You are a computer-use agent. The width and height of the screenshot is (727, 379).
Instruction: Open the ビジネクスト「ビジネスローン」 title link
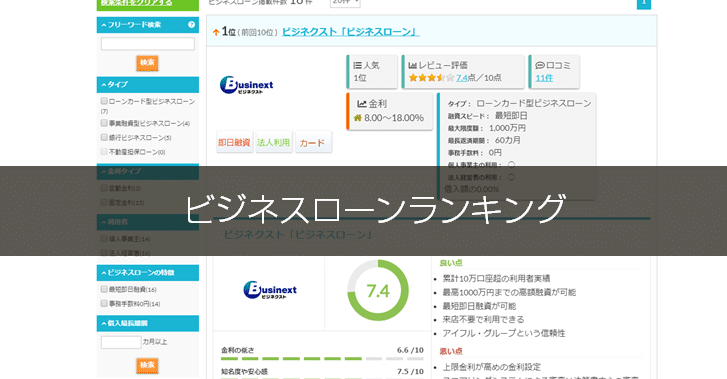pos(351,32)
